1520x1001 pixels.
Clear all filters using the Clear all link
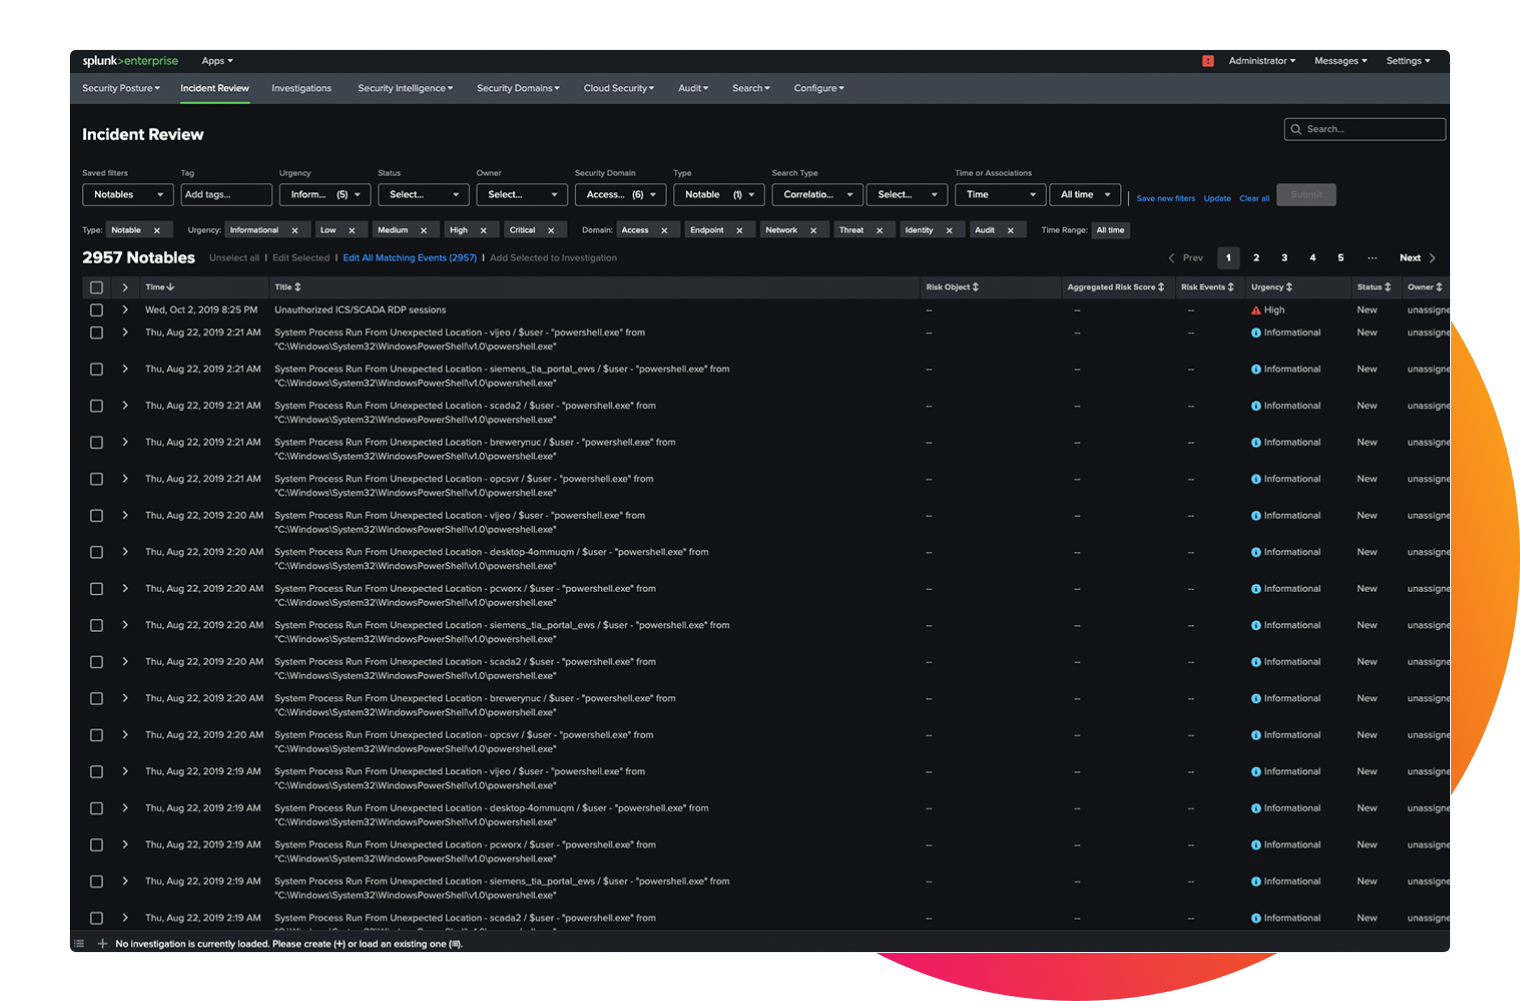[1255, 198]
